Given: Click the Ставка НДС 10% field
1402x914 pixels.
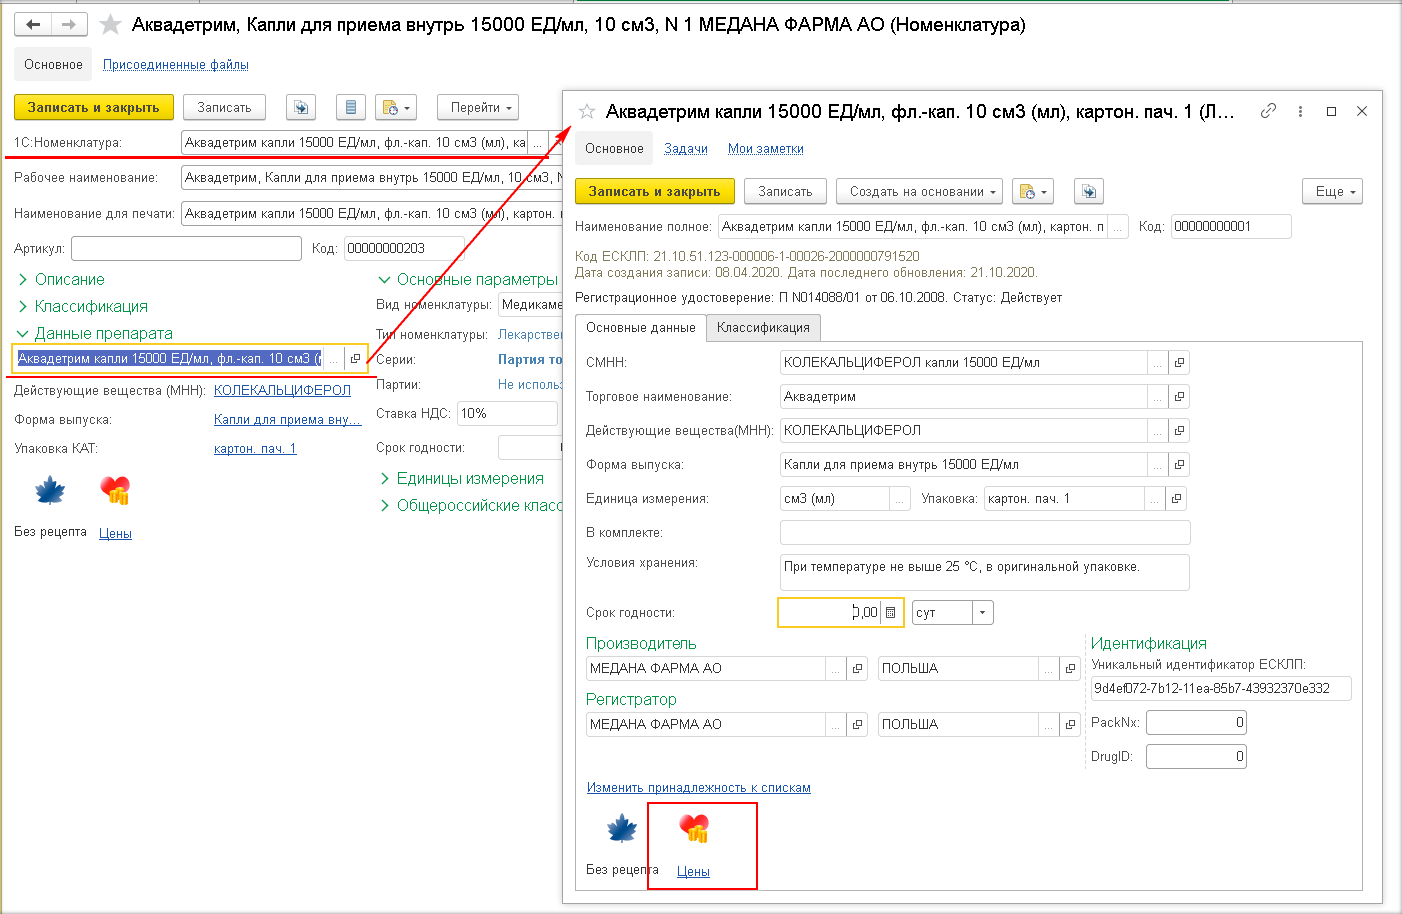Looking at the screenshot, I should point(507,413).
